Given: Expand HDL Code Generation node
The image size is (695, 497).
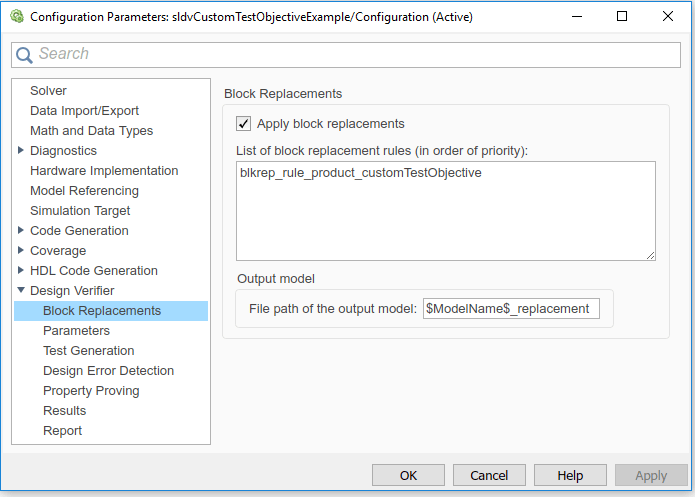Looking at the screenshot, I should point(21,271).
